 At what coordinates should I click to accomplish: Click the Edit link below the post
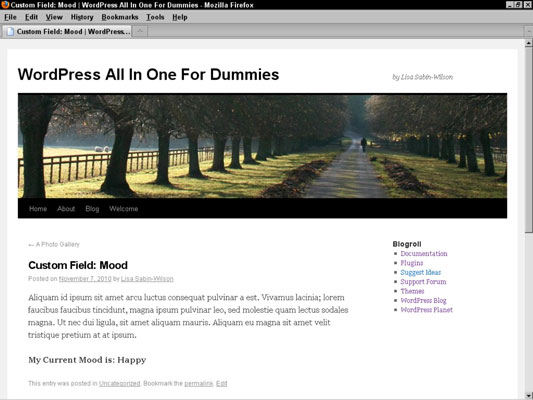pyautogui.click(x=222, y=383)
